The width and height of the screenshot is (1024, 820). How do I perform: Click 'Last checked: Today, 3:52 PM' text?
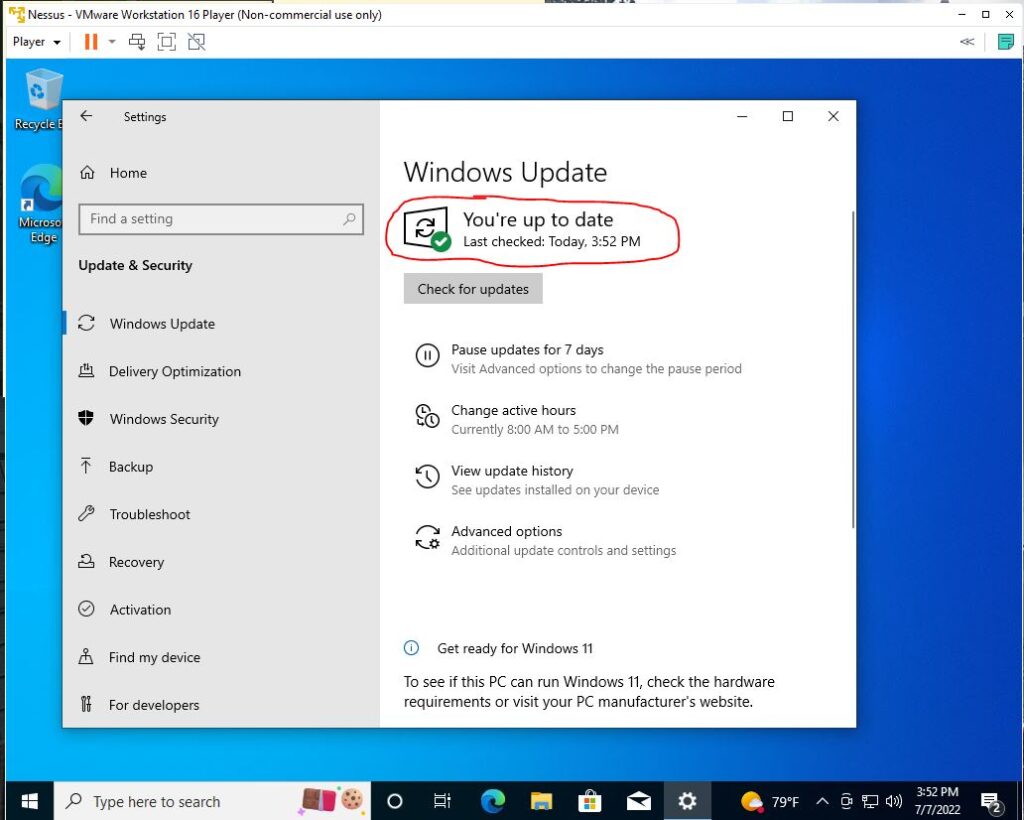pos(552,242)
